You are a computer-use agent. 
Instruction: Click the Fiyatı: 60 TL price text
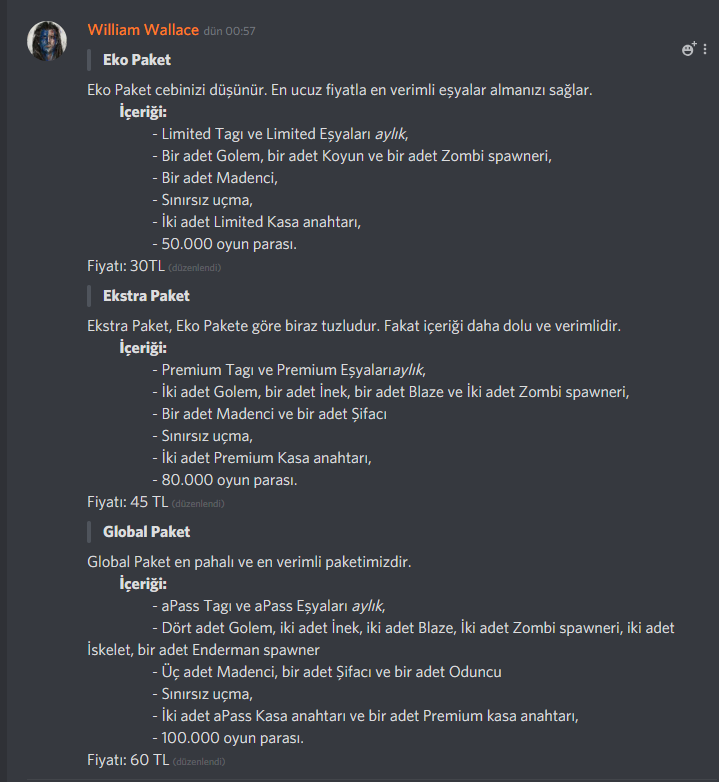(x=128, y=760)
